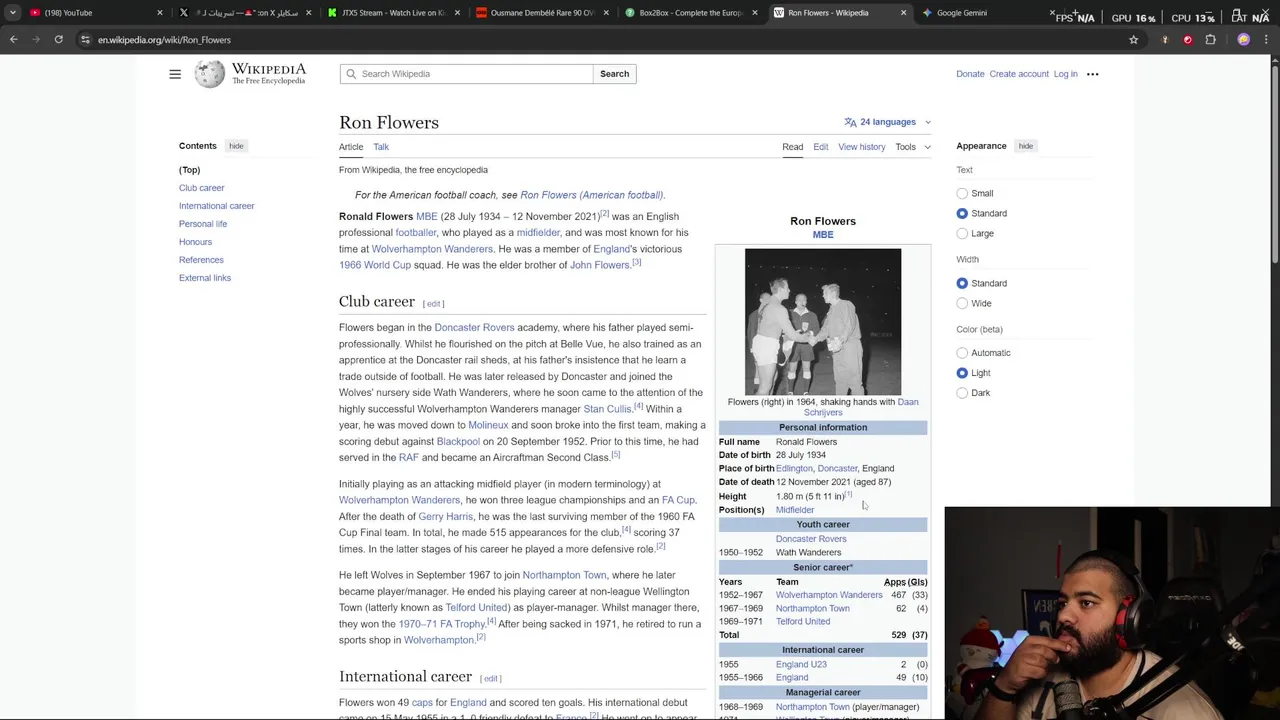Bookmark this page with the star
The height and width of the screenshot is (720, 1280).
point(1133,40)
